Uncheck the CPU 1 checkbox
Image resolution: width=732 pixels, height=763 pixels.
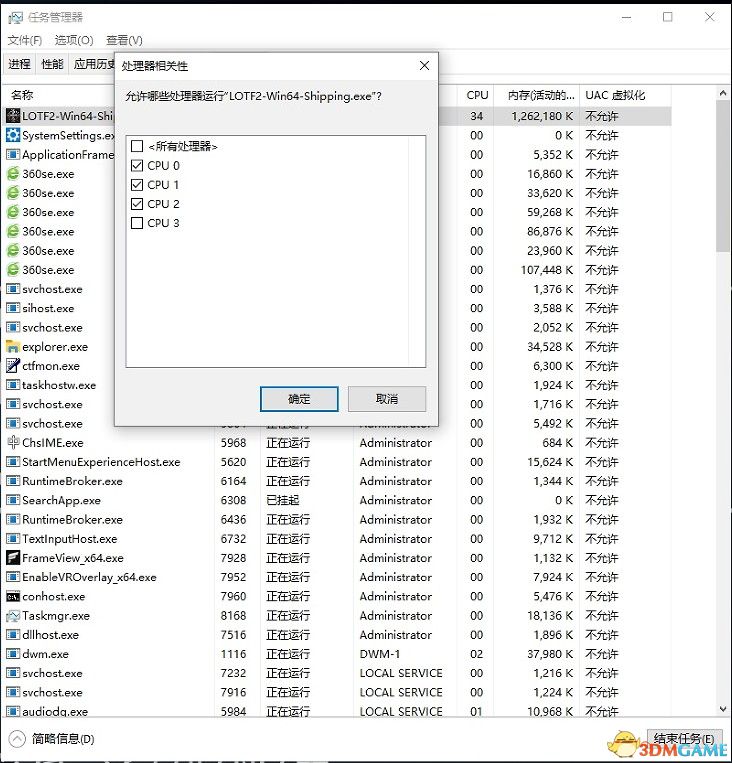pos(137,184)
